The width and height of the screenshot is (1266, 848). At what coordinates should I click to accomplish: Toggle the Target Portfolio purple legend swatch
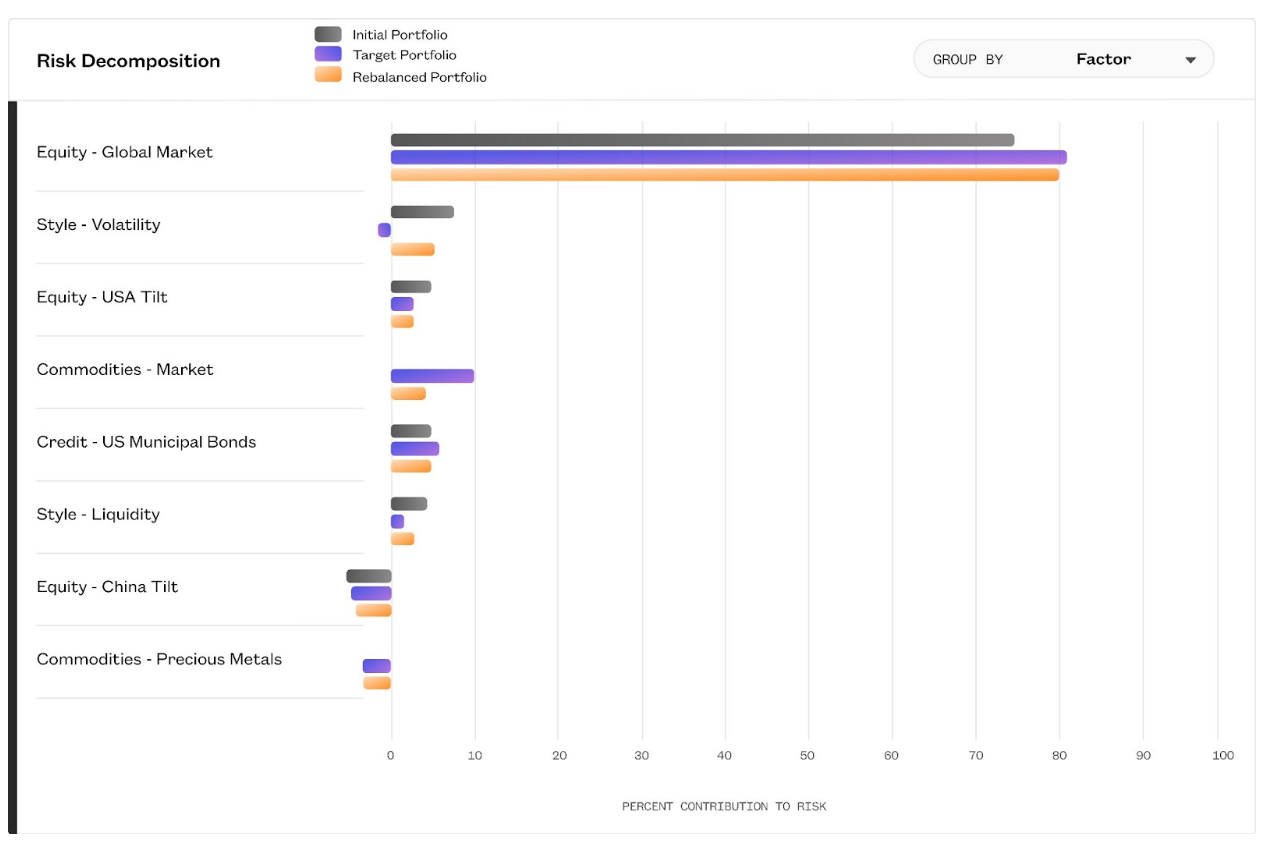pos(328,55)
